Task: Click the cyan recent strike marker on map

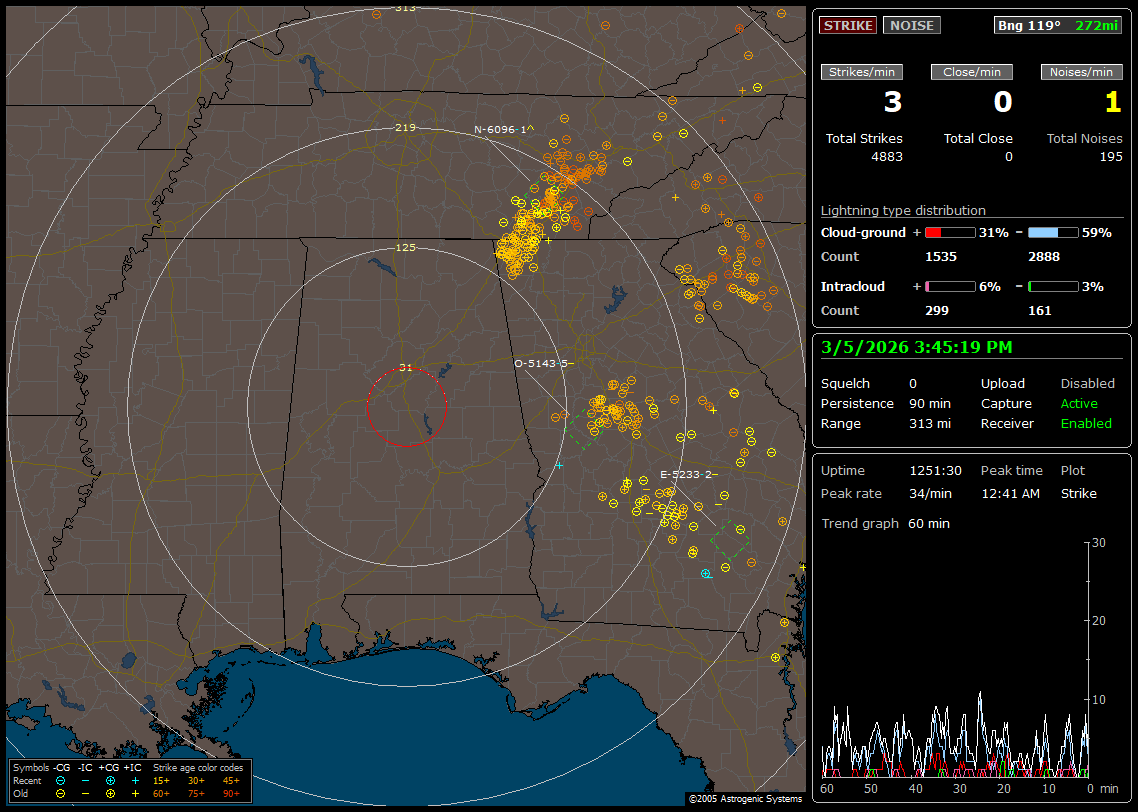Action: [x=705, y=573]
